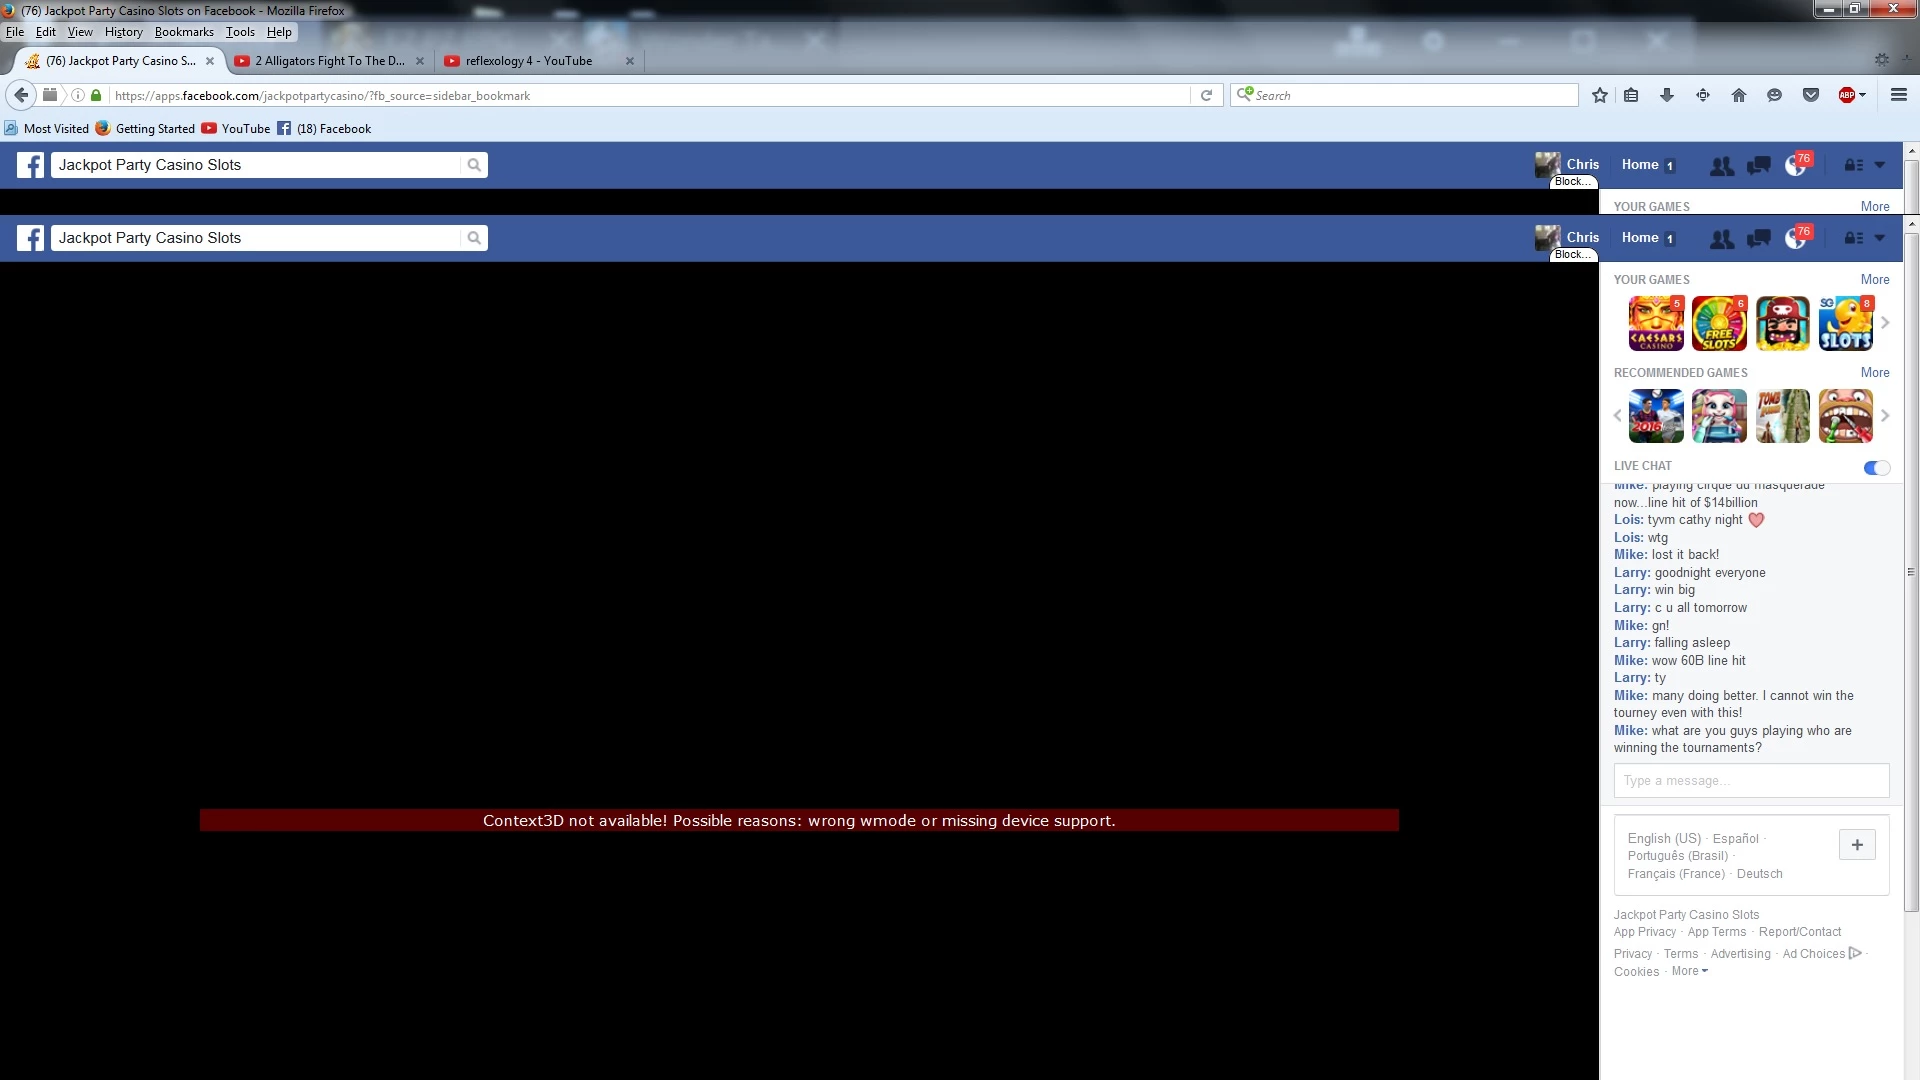This screenshot has width=1920, height=1080.
Task: Click the Adblock Plus ABP icon
Action: click(x=1846, y=95)
